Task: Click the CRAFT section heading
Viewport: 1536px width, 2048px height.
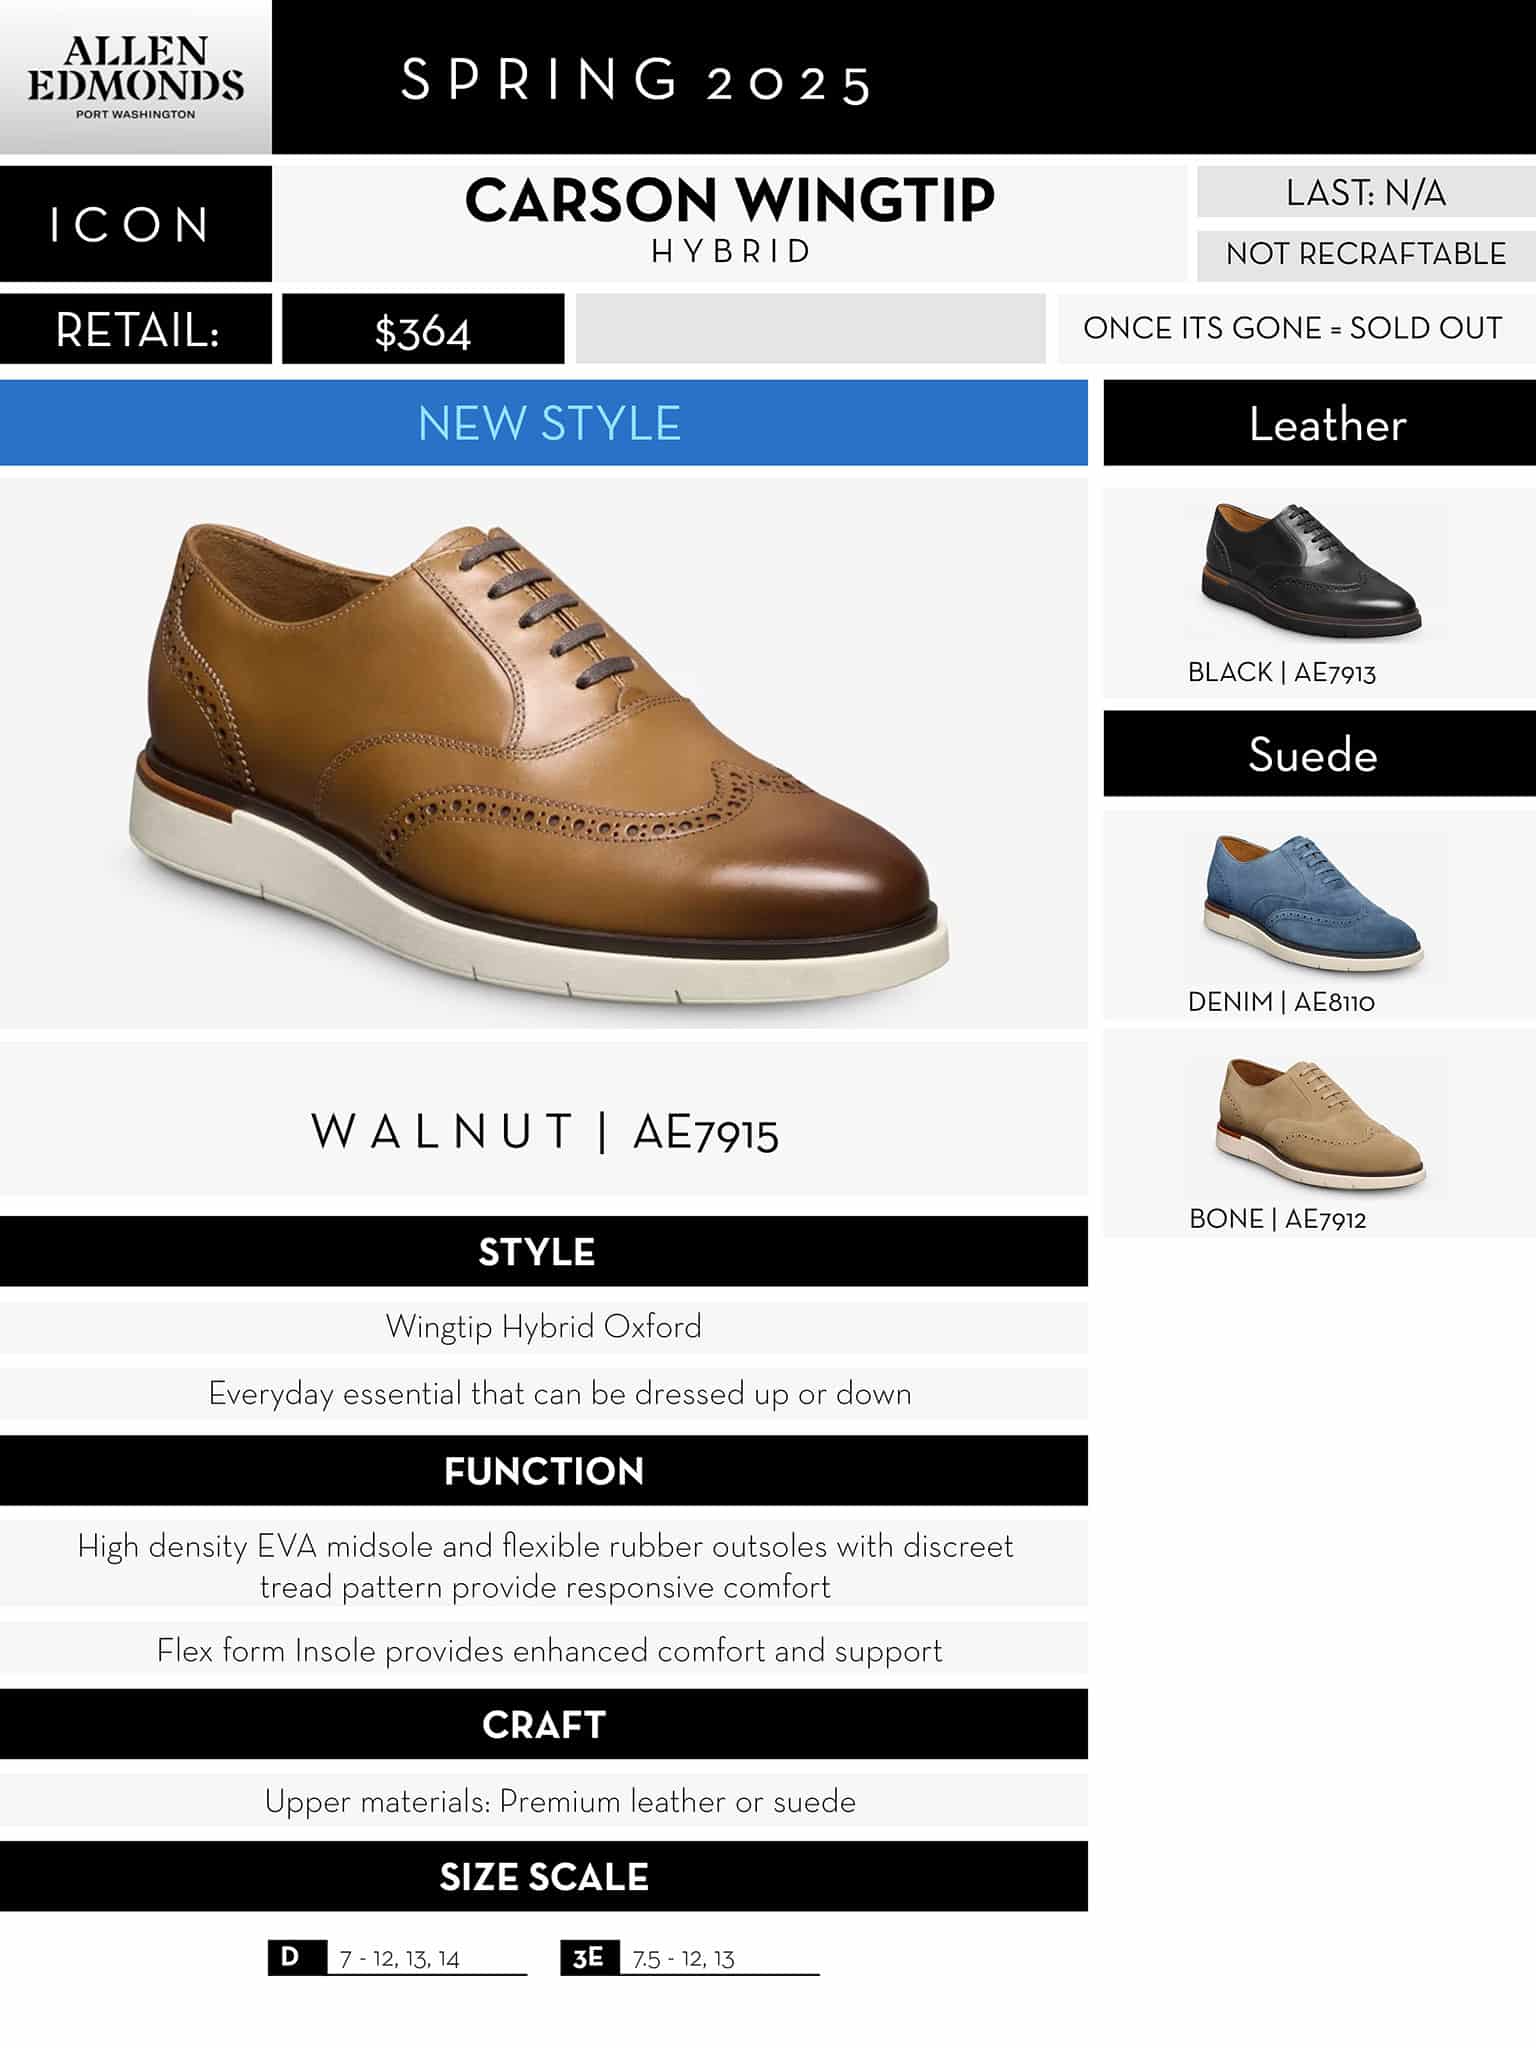Action: (x=544, y=1724)
